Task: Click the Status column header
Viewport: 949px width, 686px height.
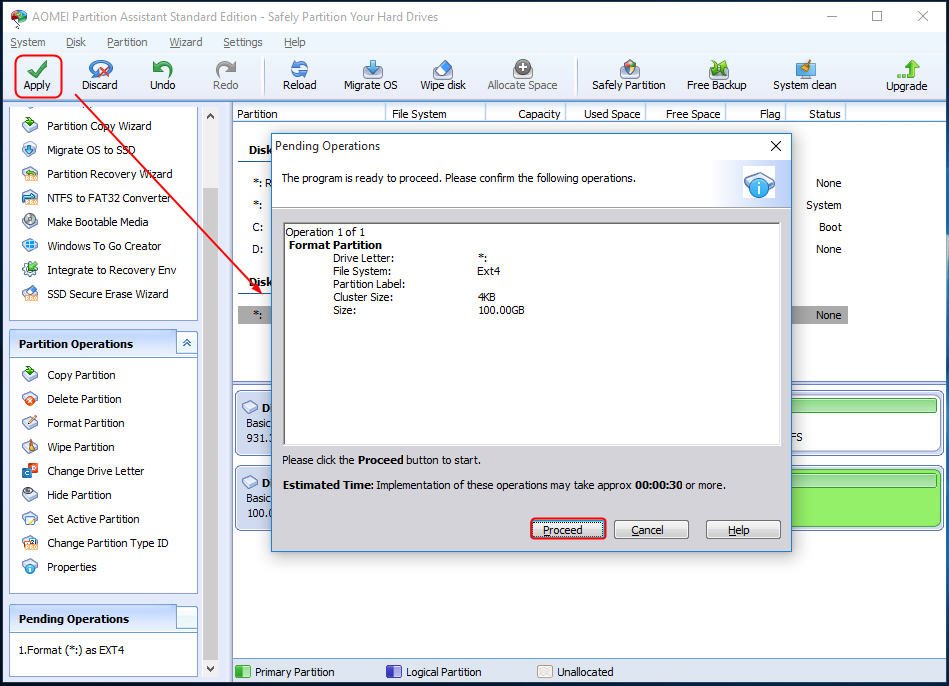Action: coord(816,114)
